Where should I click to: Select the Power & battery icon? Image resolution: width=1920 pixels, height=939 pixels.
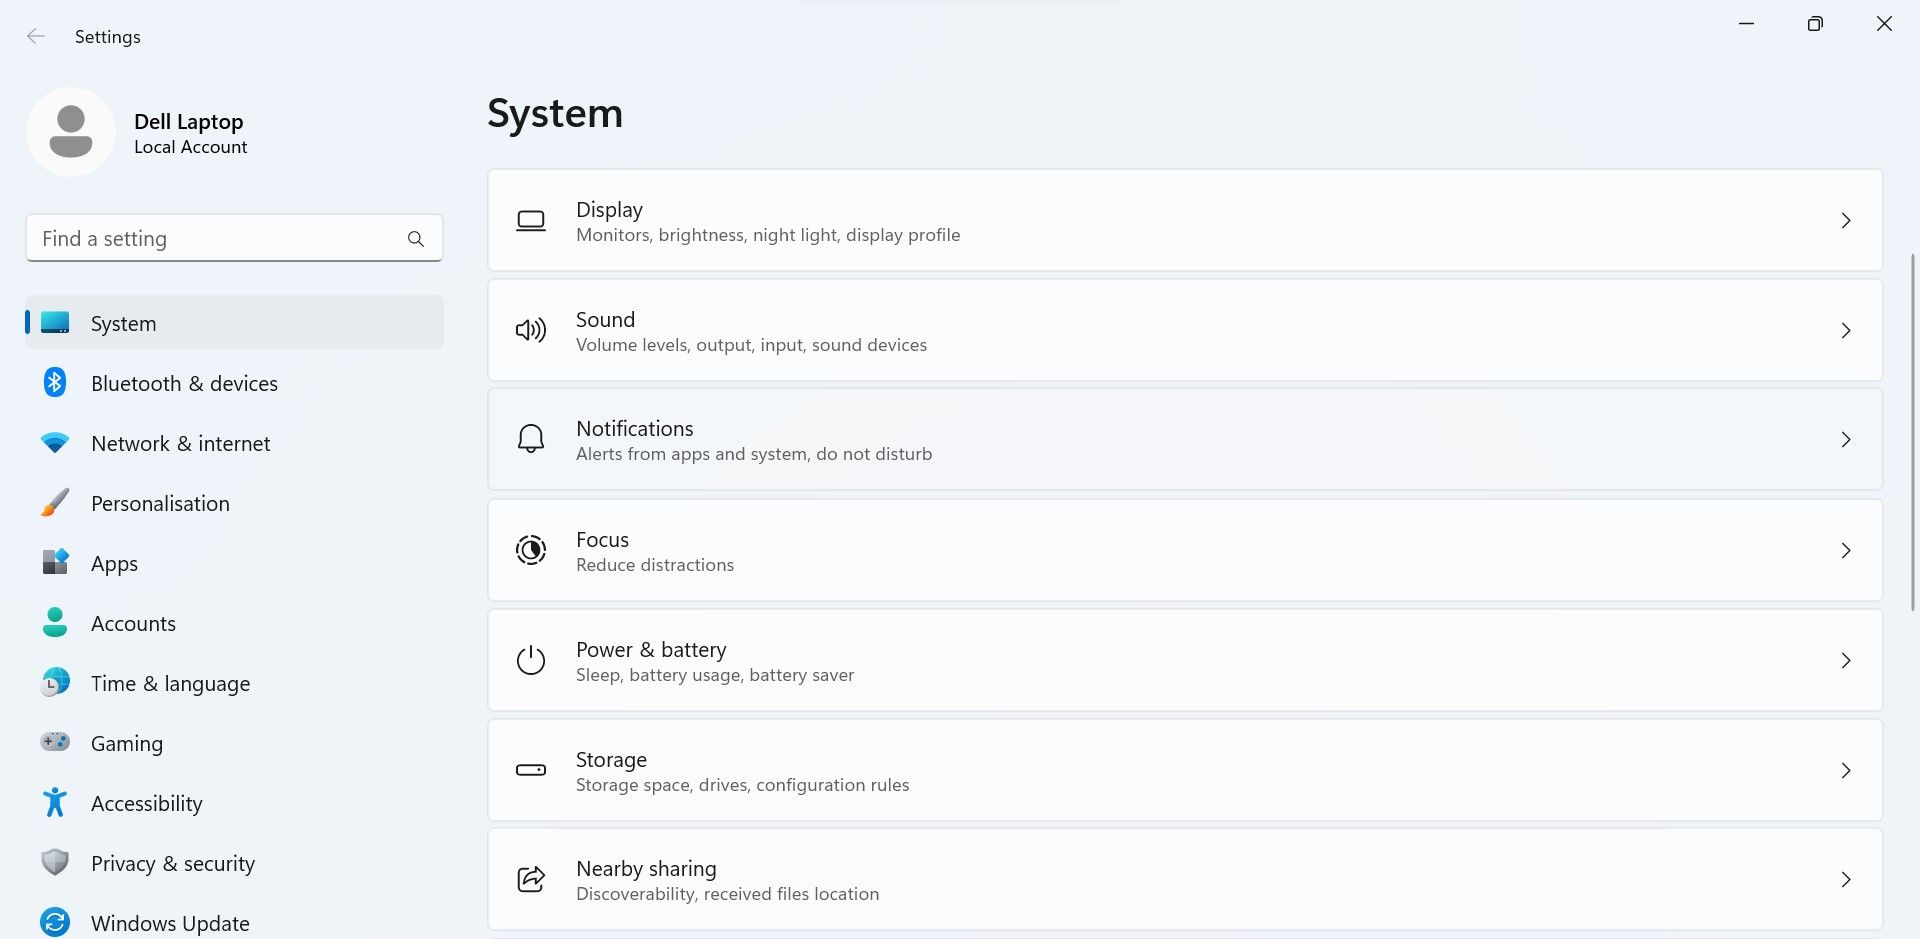pyautogui.click(x=531, y=660)
